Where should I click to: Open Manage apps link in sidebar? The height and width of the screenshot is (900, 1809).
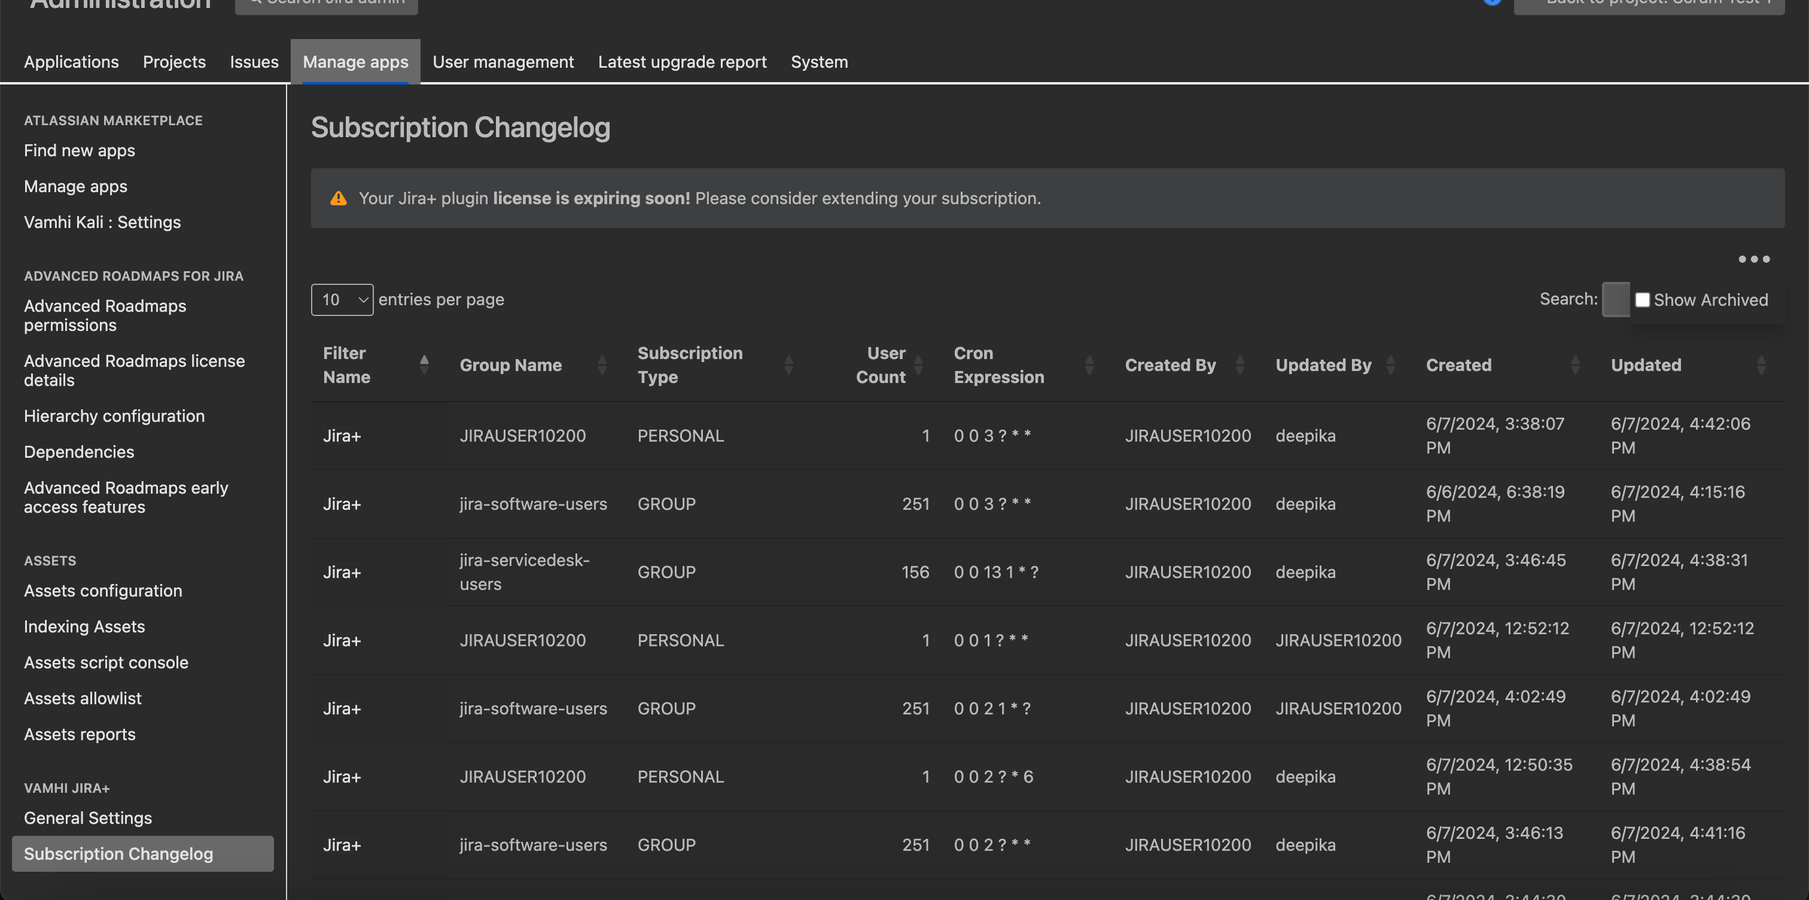pos(75,187)
